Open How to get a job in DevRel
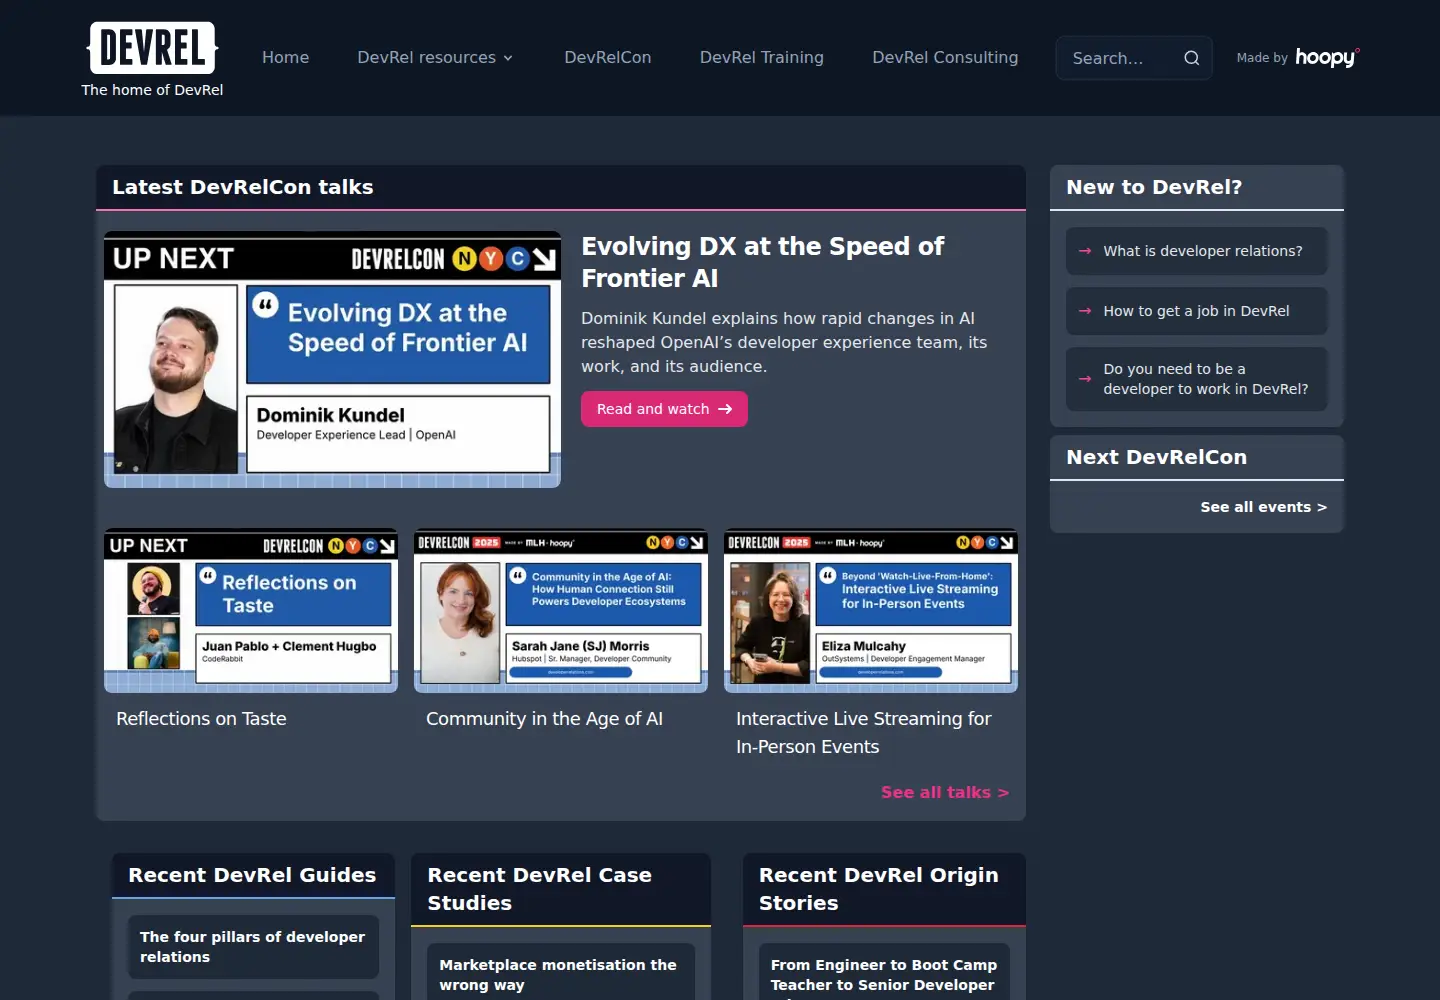The height and width of the screenshot is (1000, 1440). pos(1196,311)
